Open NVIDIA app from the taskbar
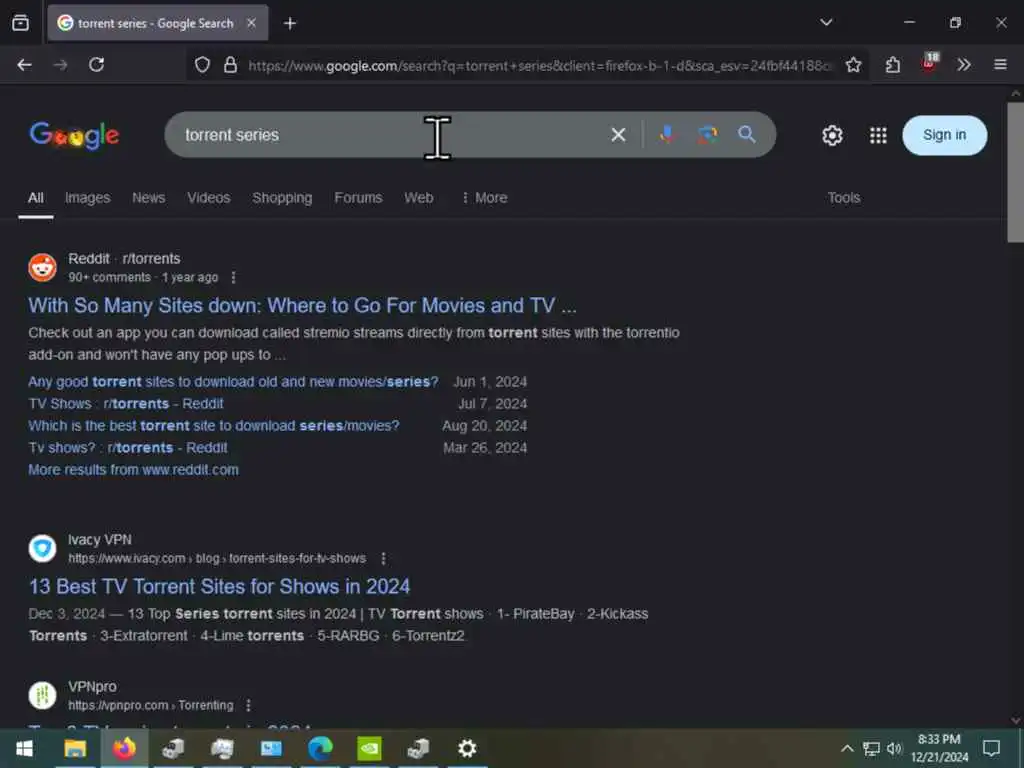The image size is (1024, 768). pos(369,748)
